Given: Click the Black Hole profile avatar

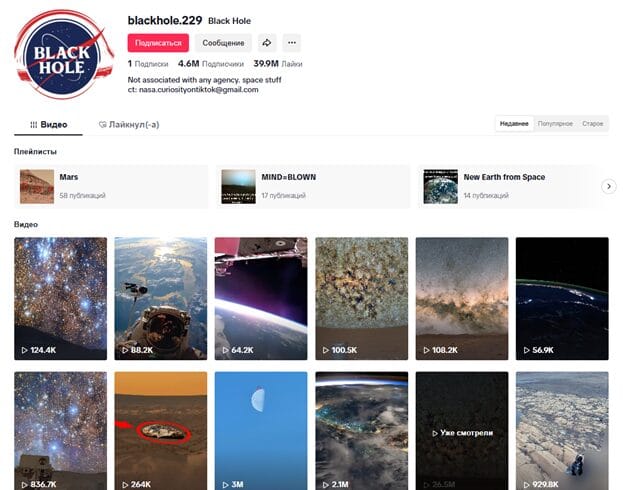Looking at the screenshot, I should 64,55.
